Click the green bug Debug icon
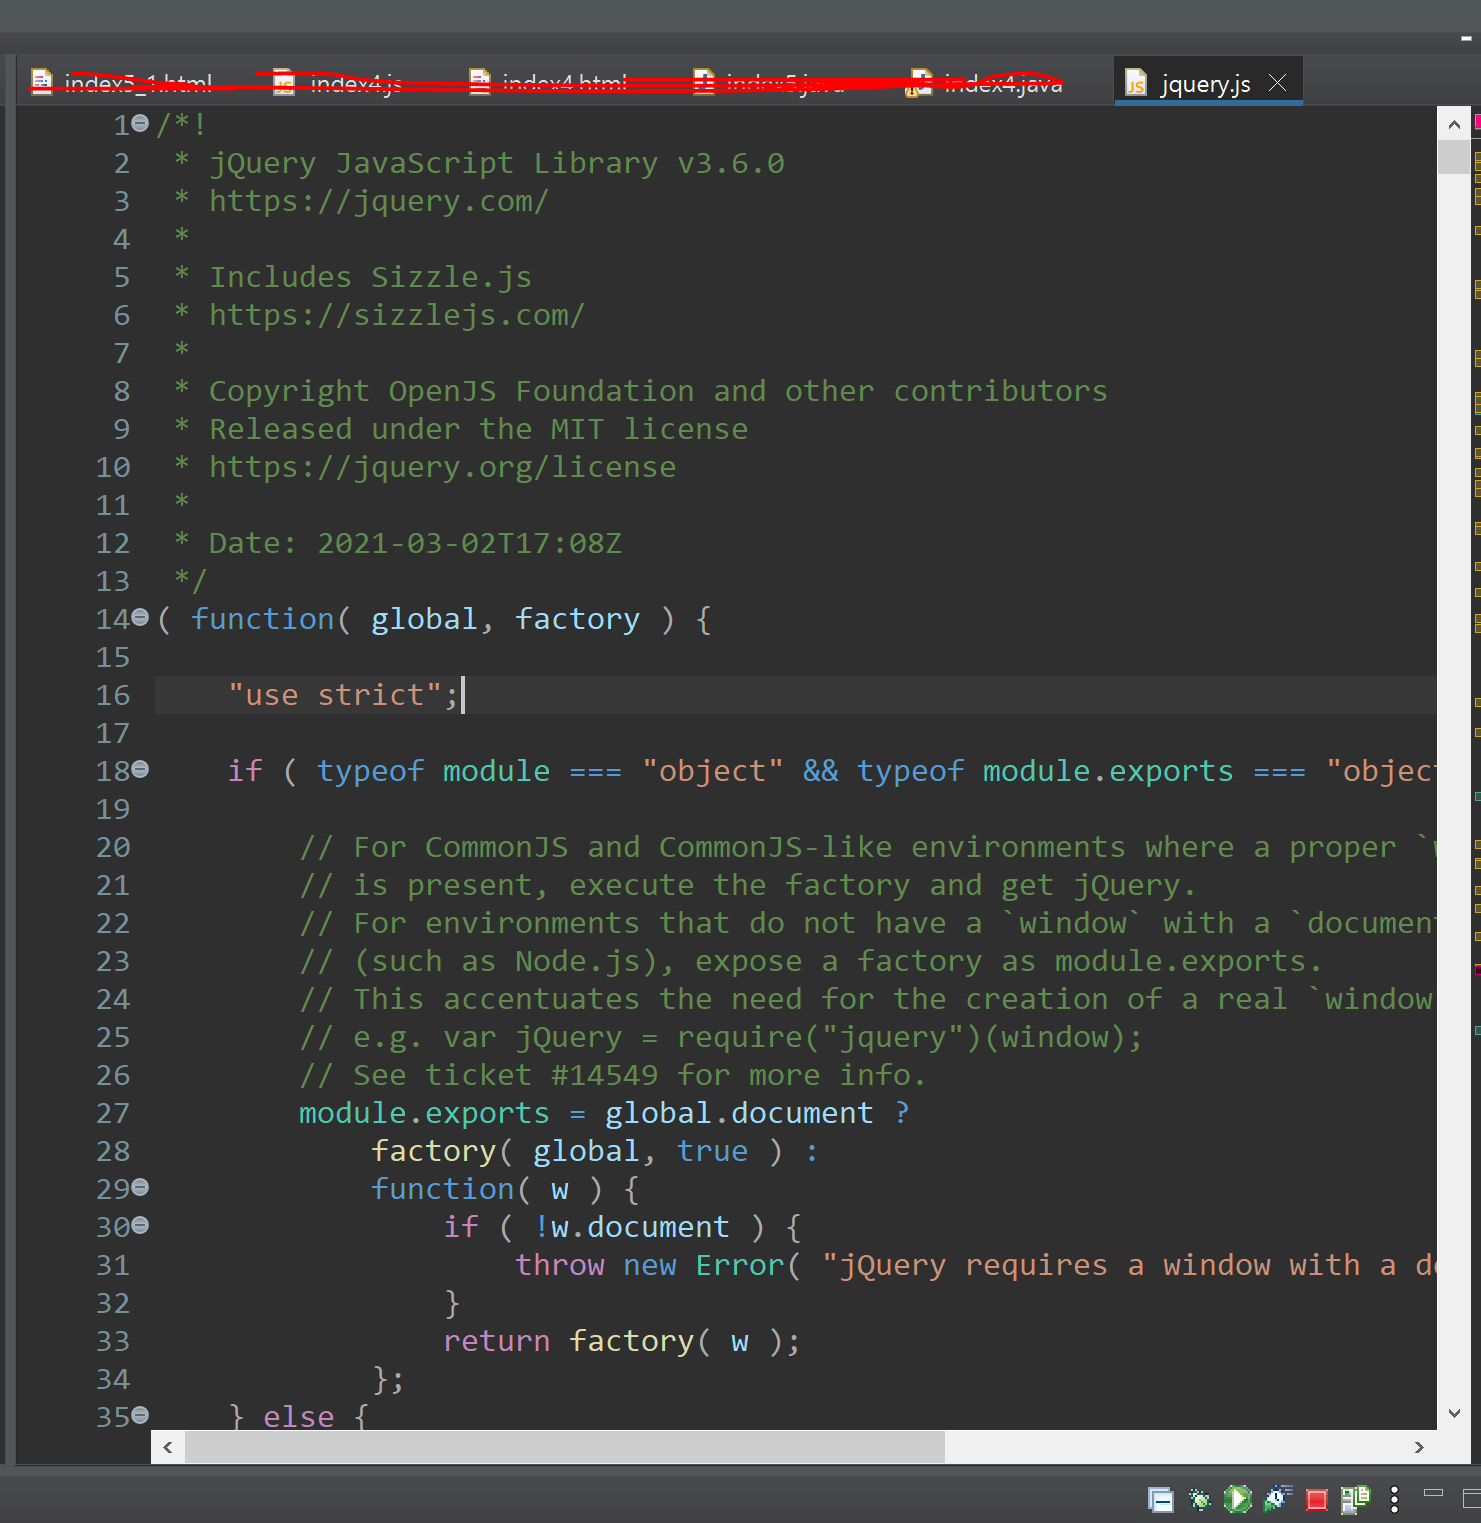Image resolution: width=1481 pixels, height=1523 pixels. [1199, 1499]
